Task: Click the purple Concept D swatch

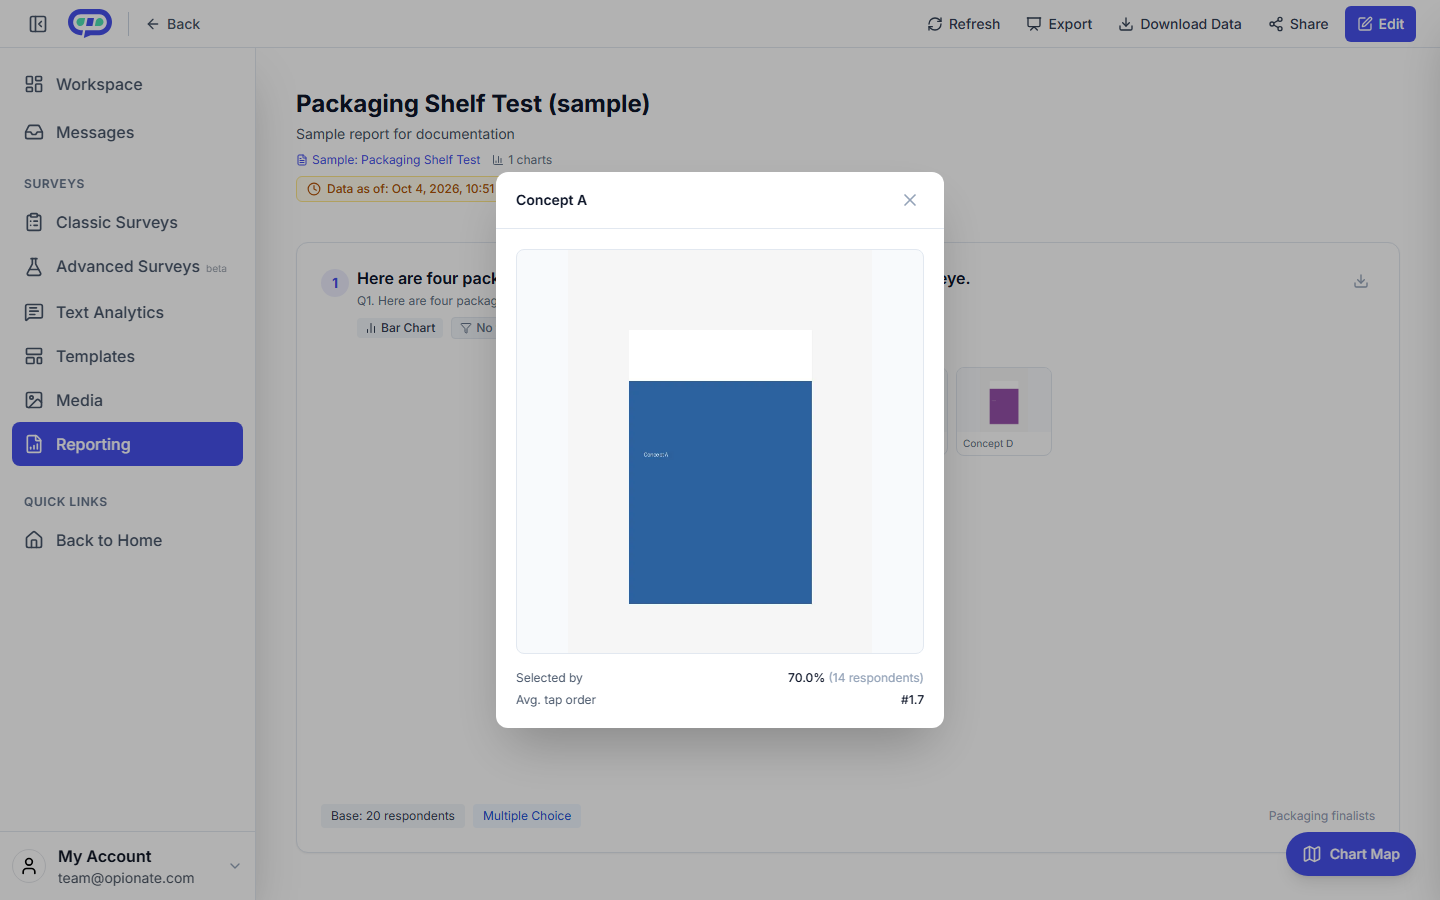Action: point(1004,406)
